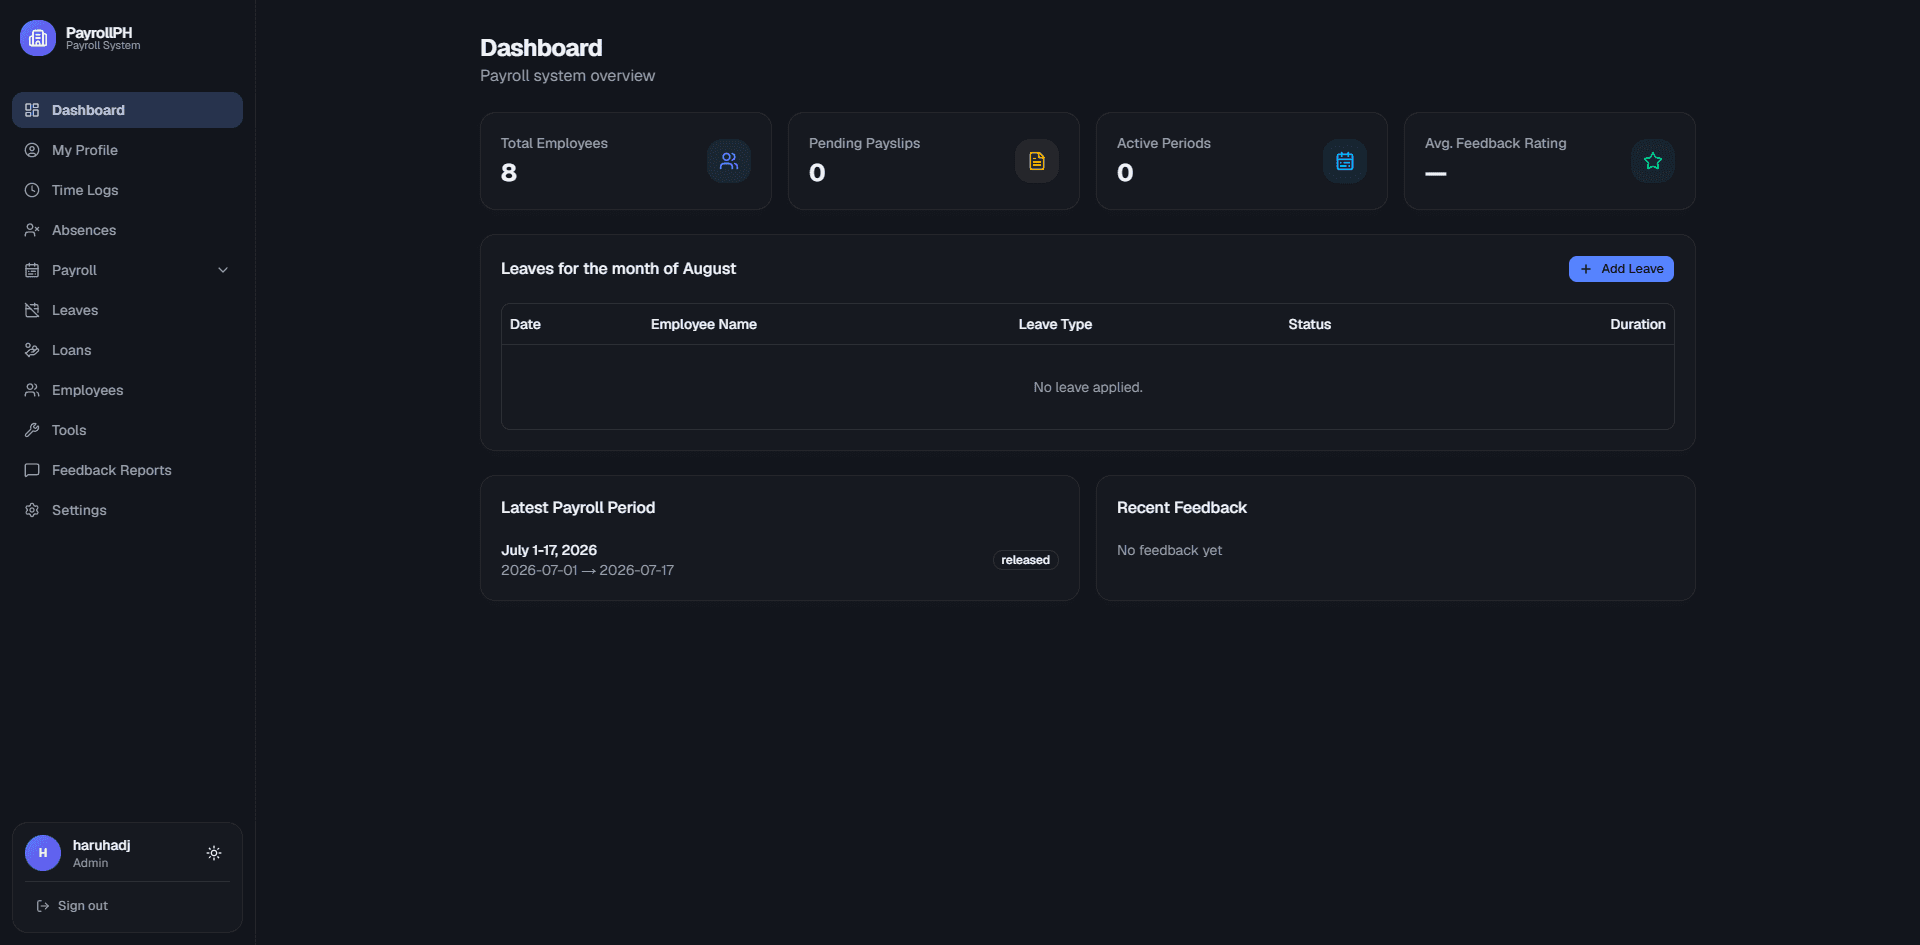Click the '2026-07-01 → 2026-07-17' date range
This screenshot has height=945, width=1920.
(587, 570)
